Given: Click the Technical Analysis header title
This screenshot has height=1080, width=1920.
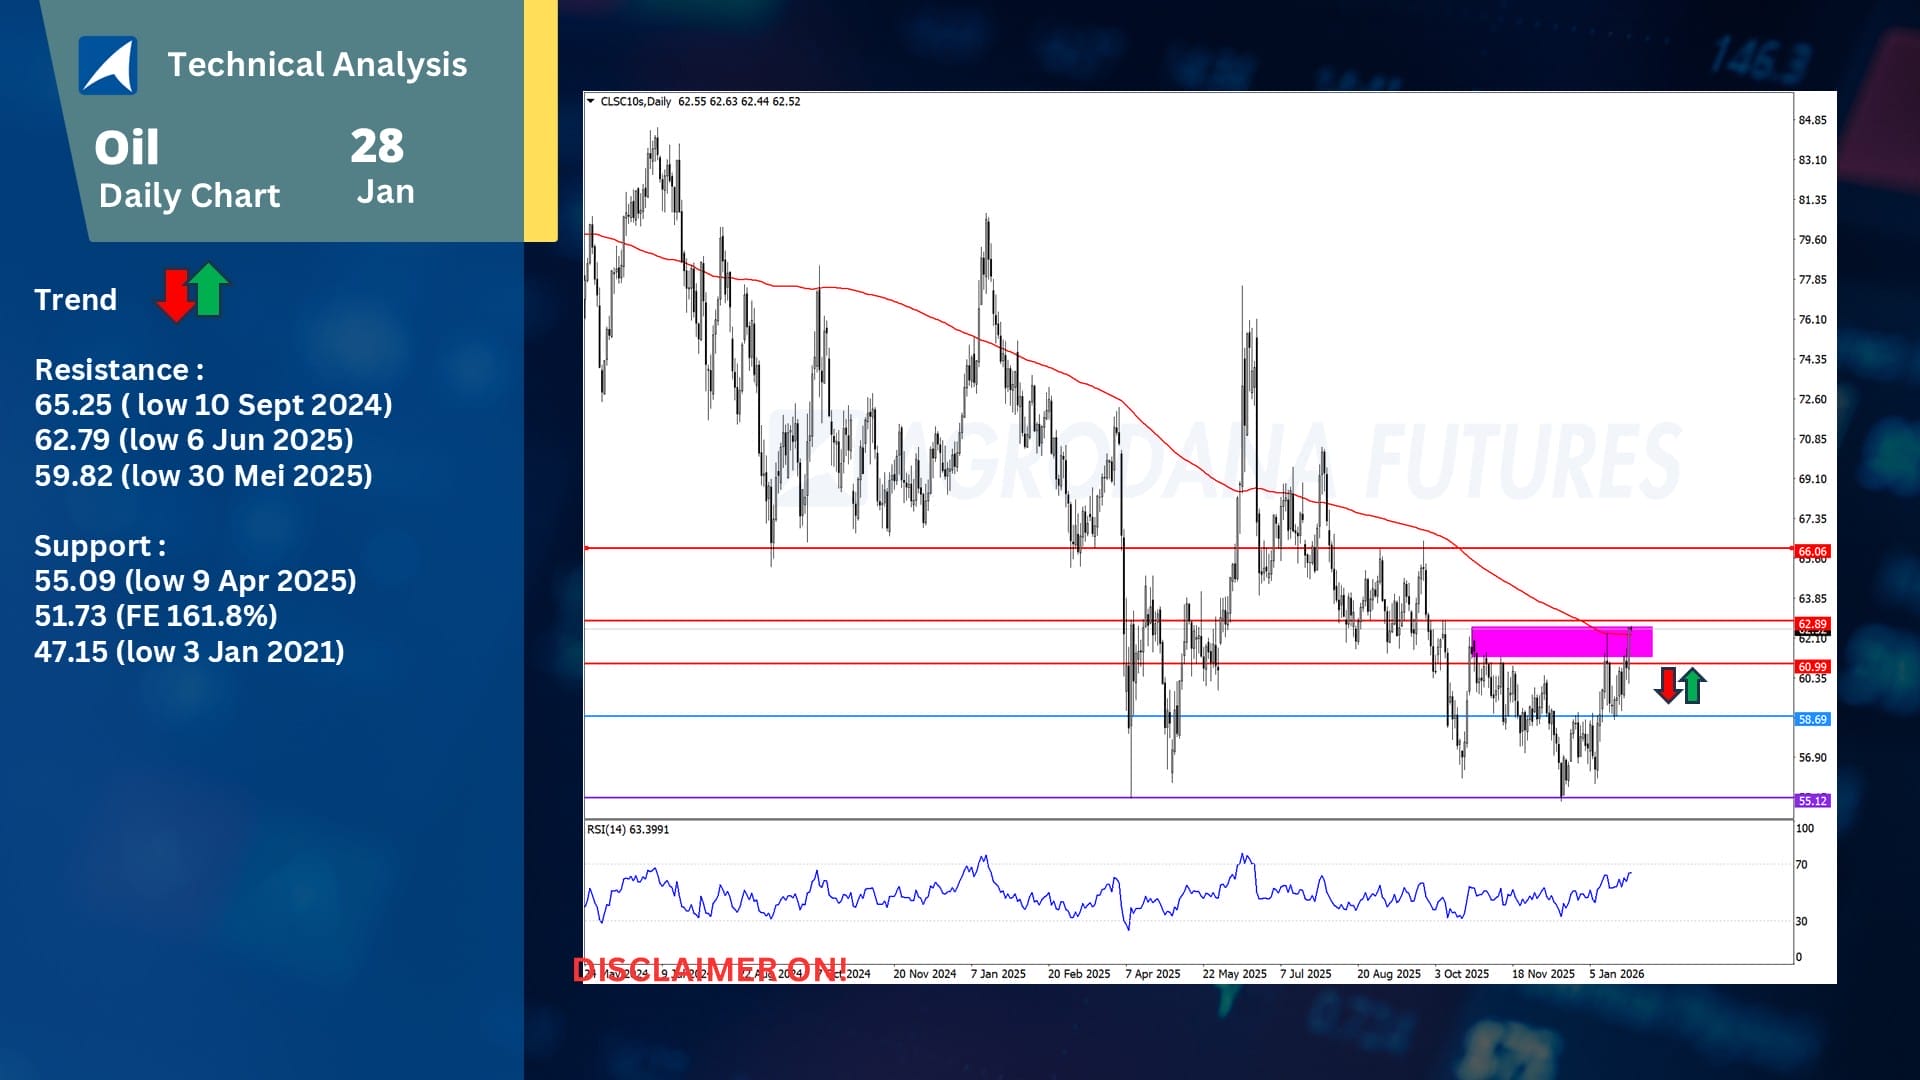Looking at the screenshot, I should pos(317,65).
